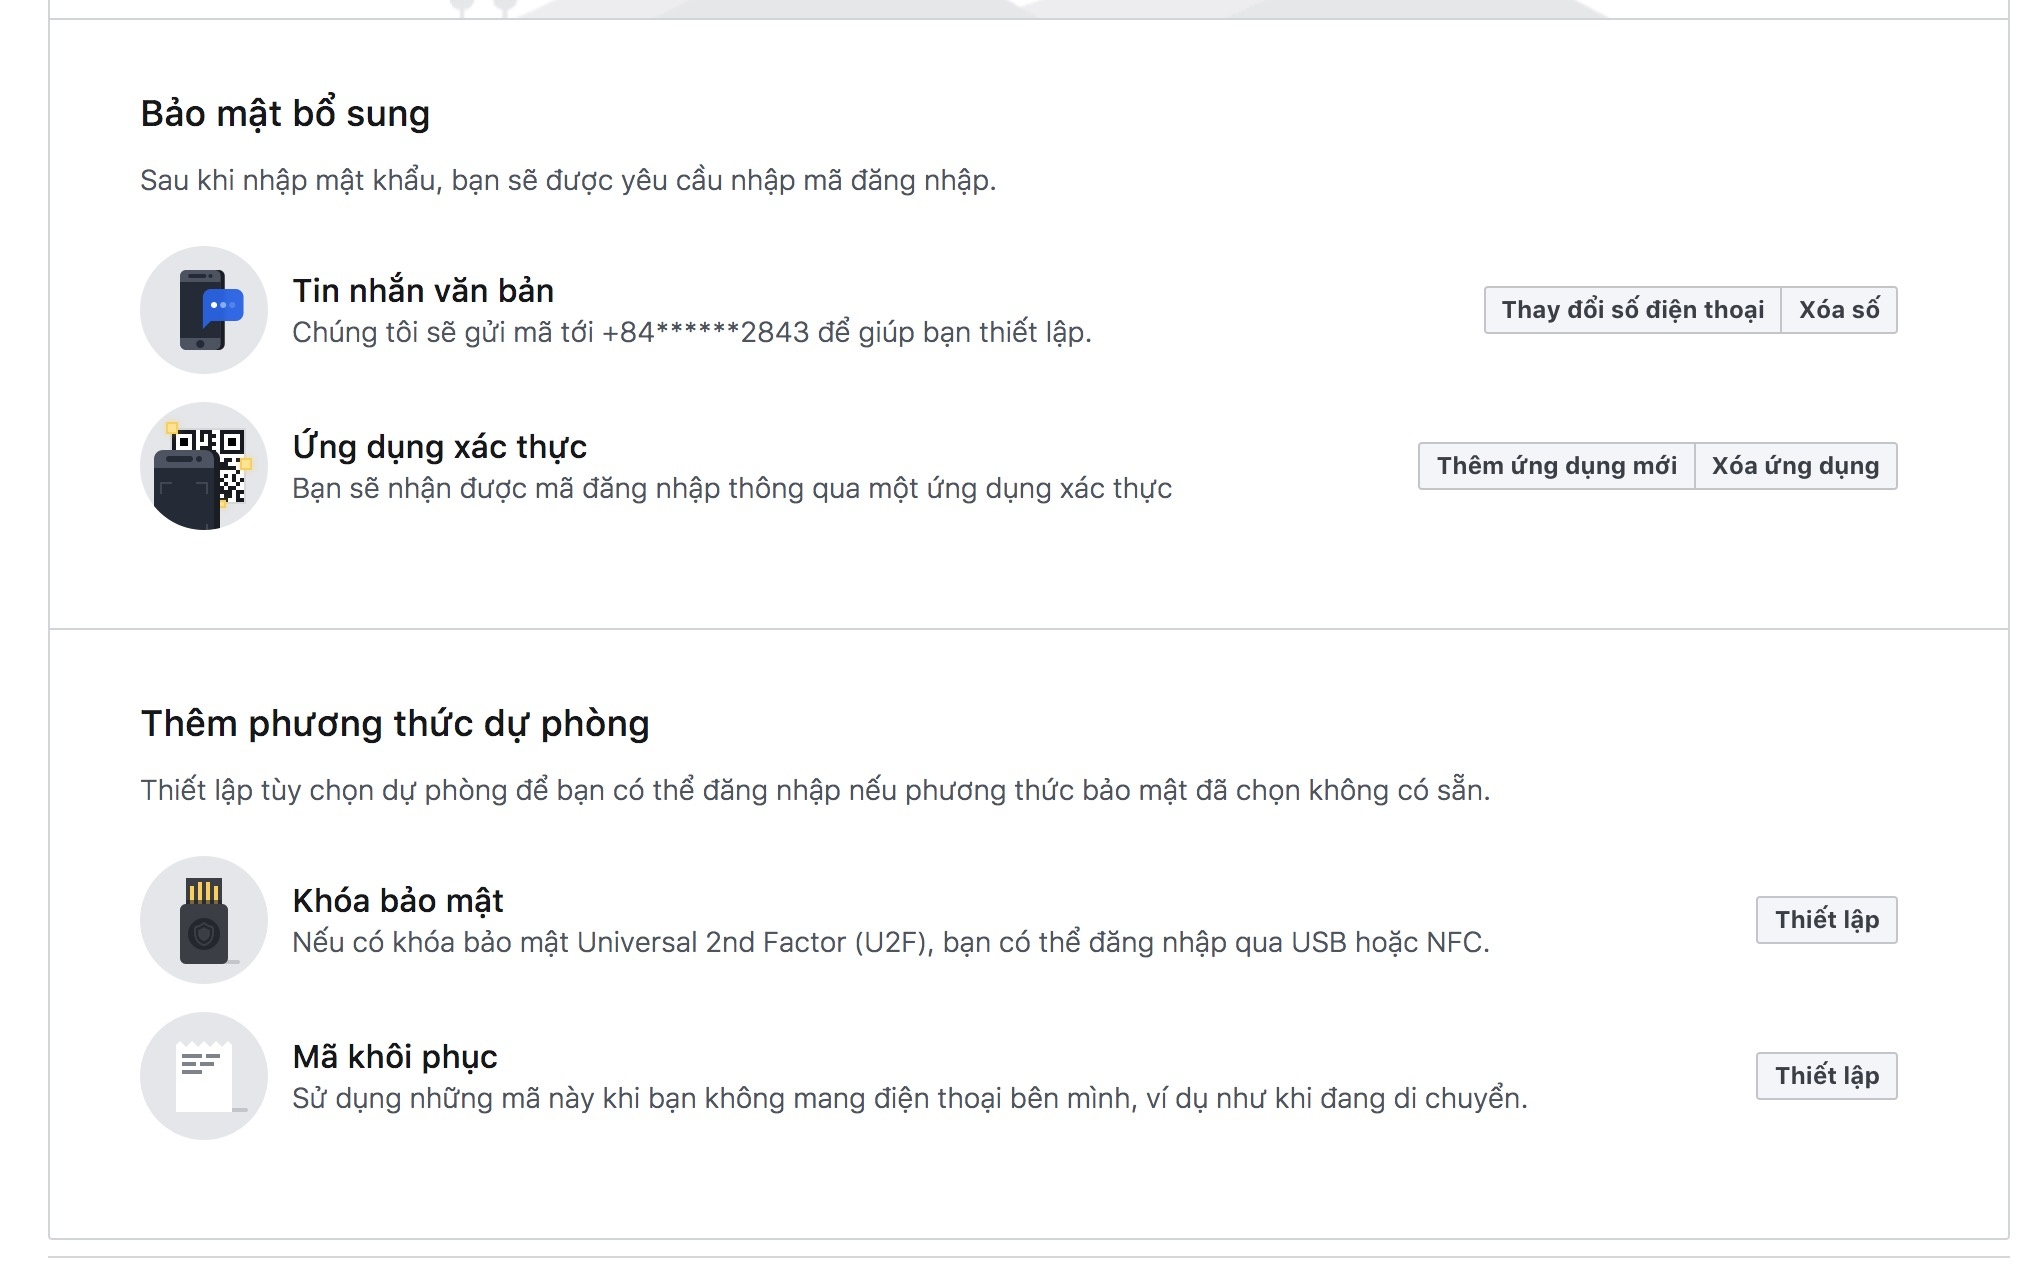Select the 'Tin nhắn văn bản' row title
The width and height of the screenshot is (2024, 1270).
coord(423,290)
